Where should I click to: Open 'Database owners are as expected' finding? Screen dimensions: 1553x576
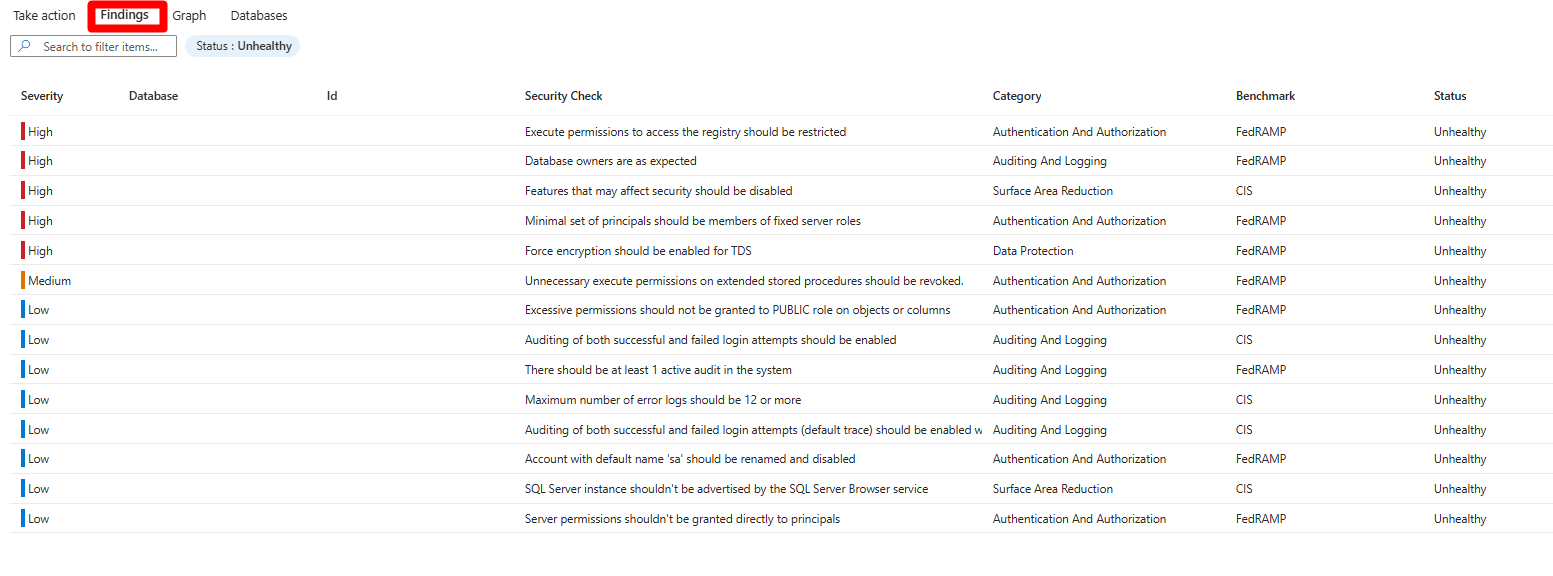click(611, 161)
